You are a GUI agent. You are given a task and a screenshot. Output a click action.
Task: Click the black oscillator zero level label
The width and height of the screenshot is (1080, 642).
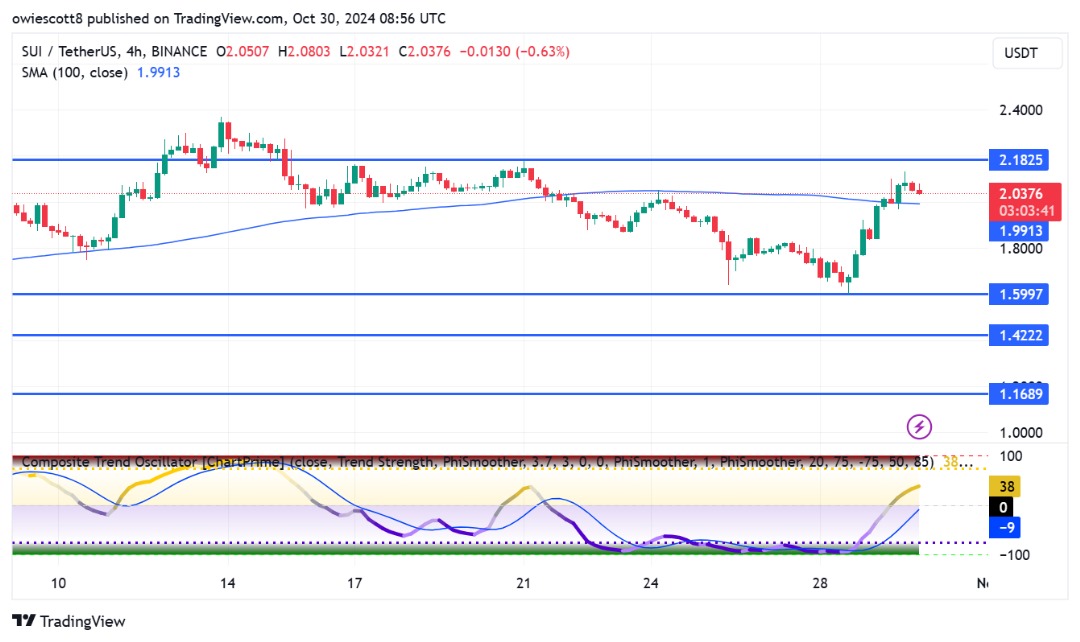1003,508
